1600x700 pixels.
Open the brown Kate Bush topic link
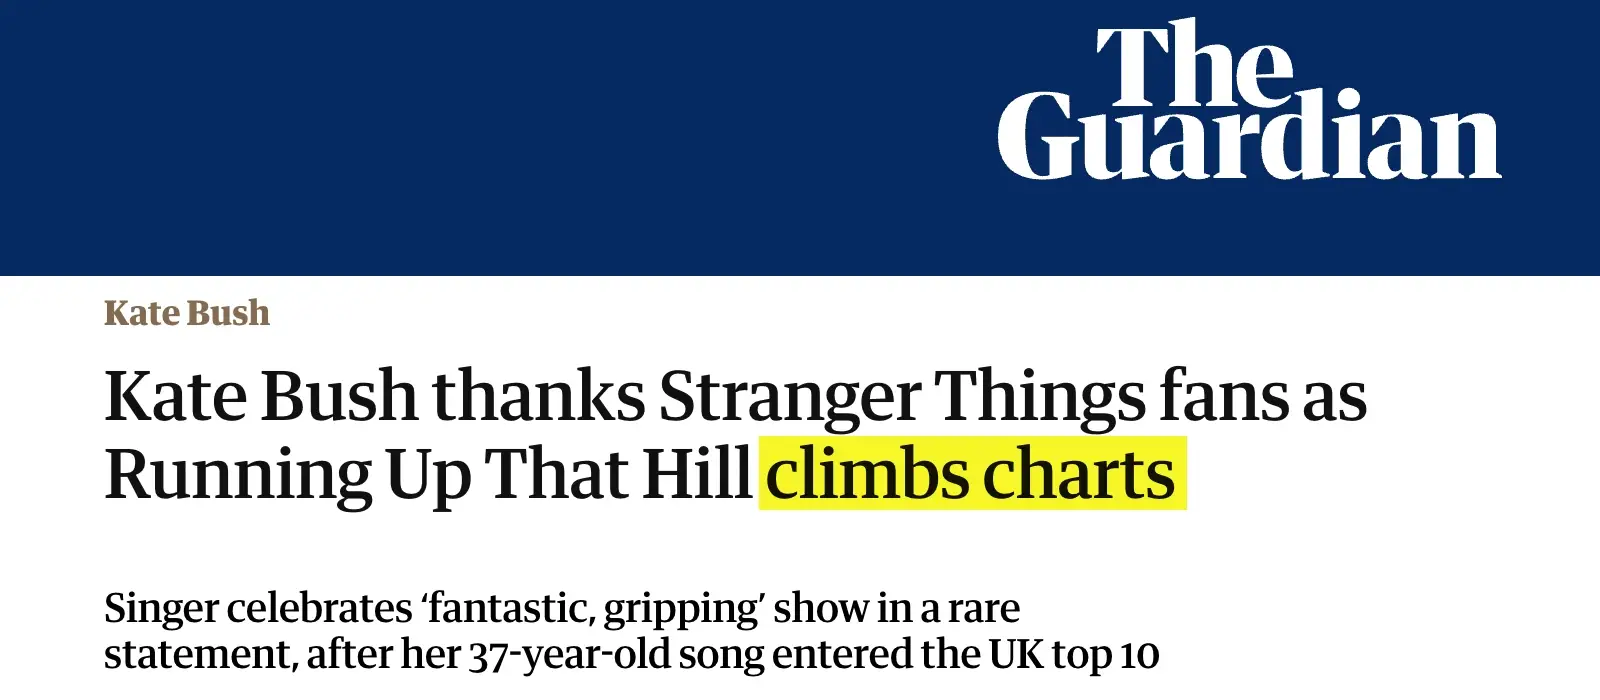tap(187, 313)
